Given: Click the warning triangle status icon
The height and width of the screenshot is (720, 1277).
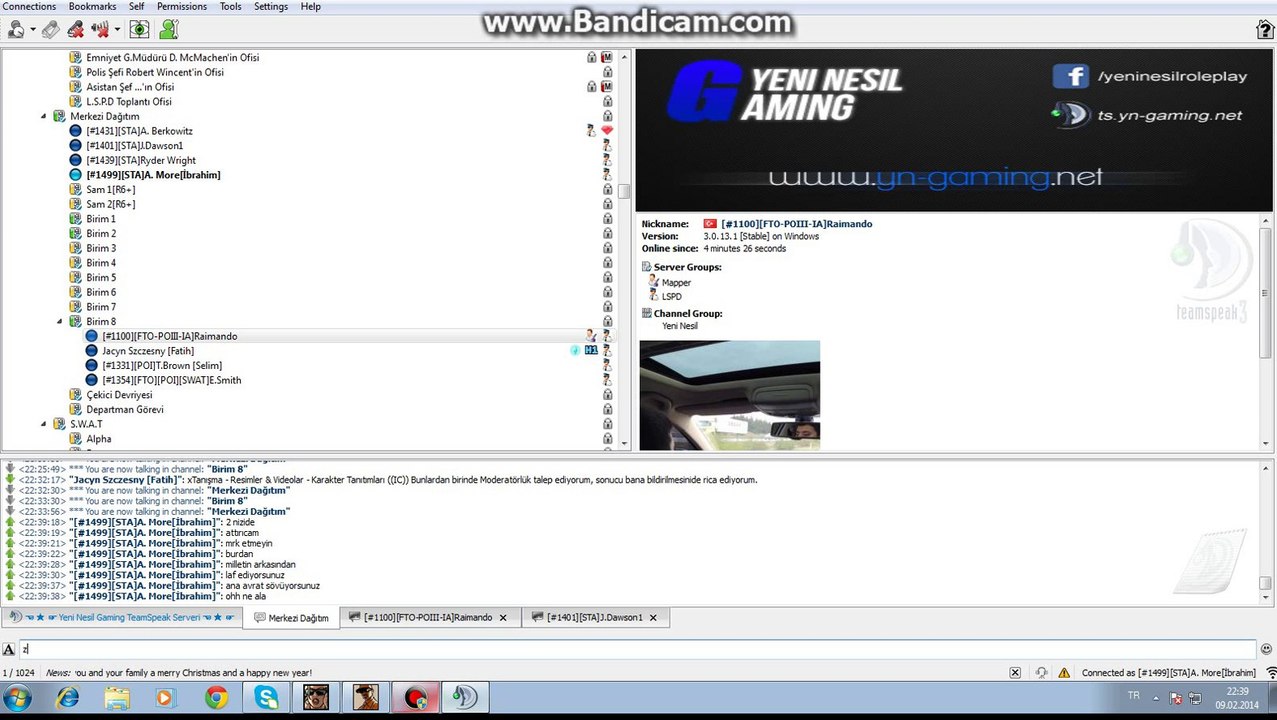Looking at the screenshot, I should [1064, 673].
